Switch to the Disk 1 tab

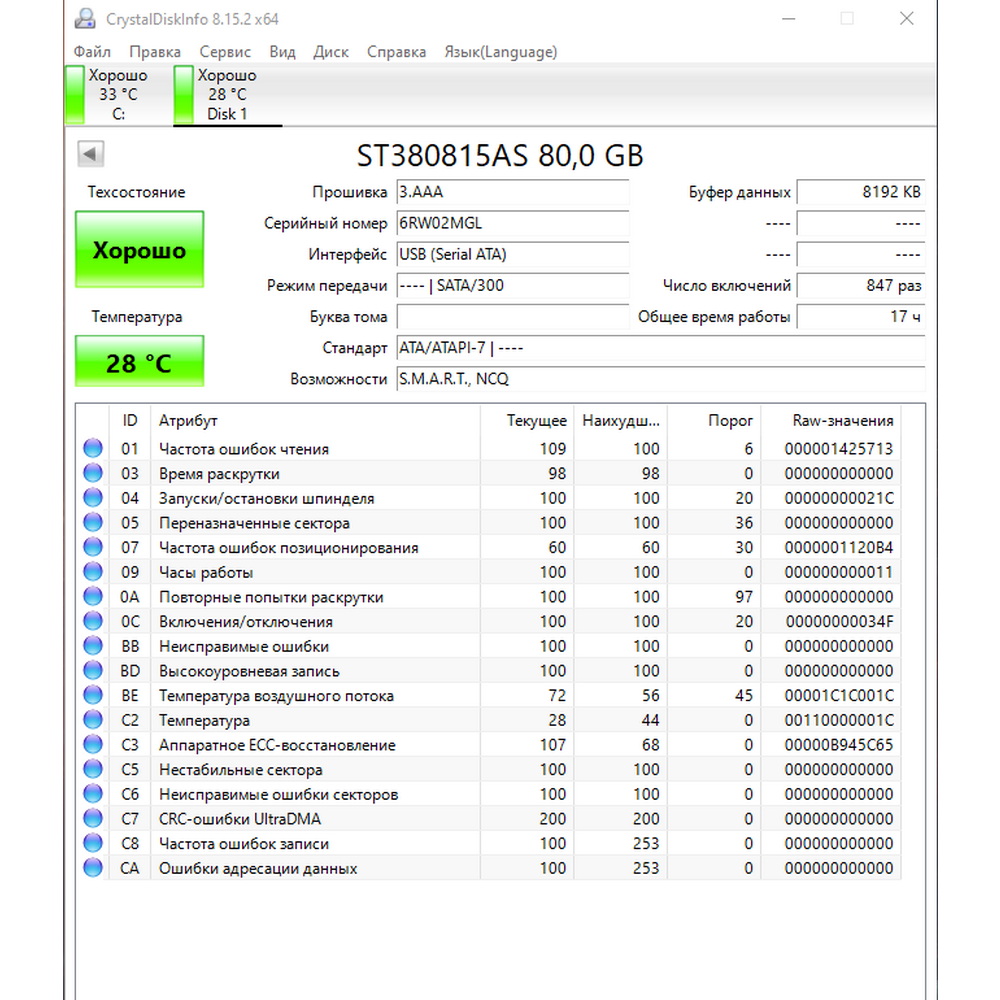227,95
